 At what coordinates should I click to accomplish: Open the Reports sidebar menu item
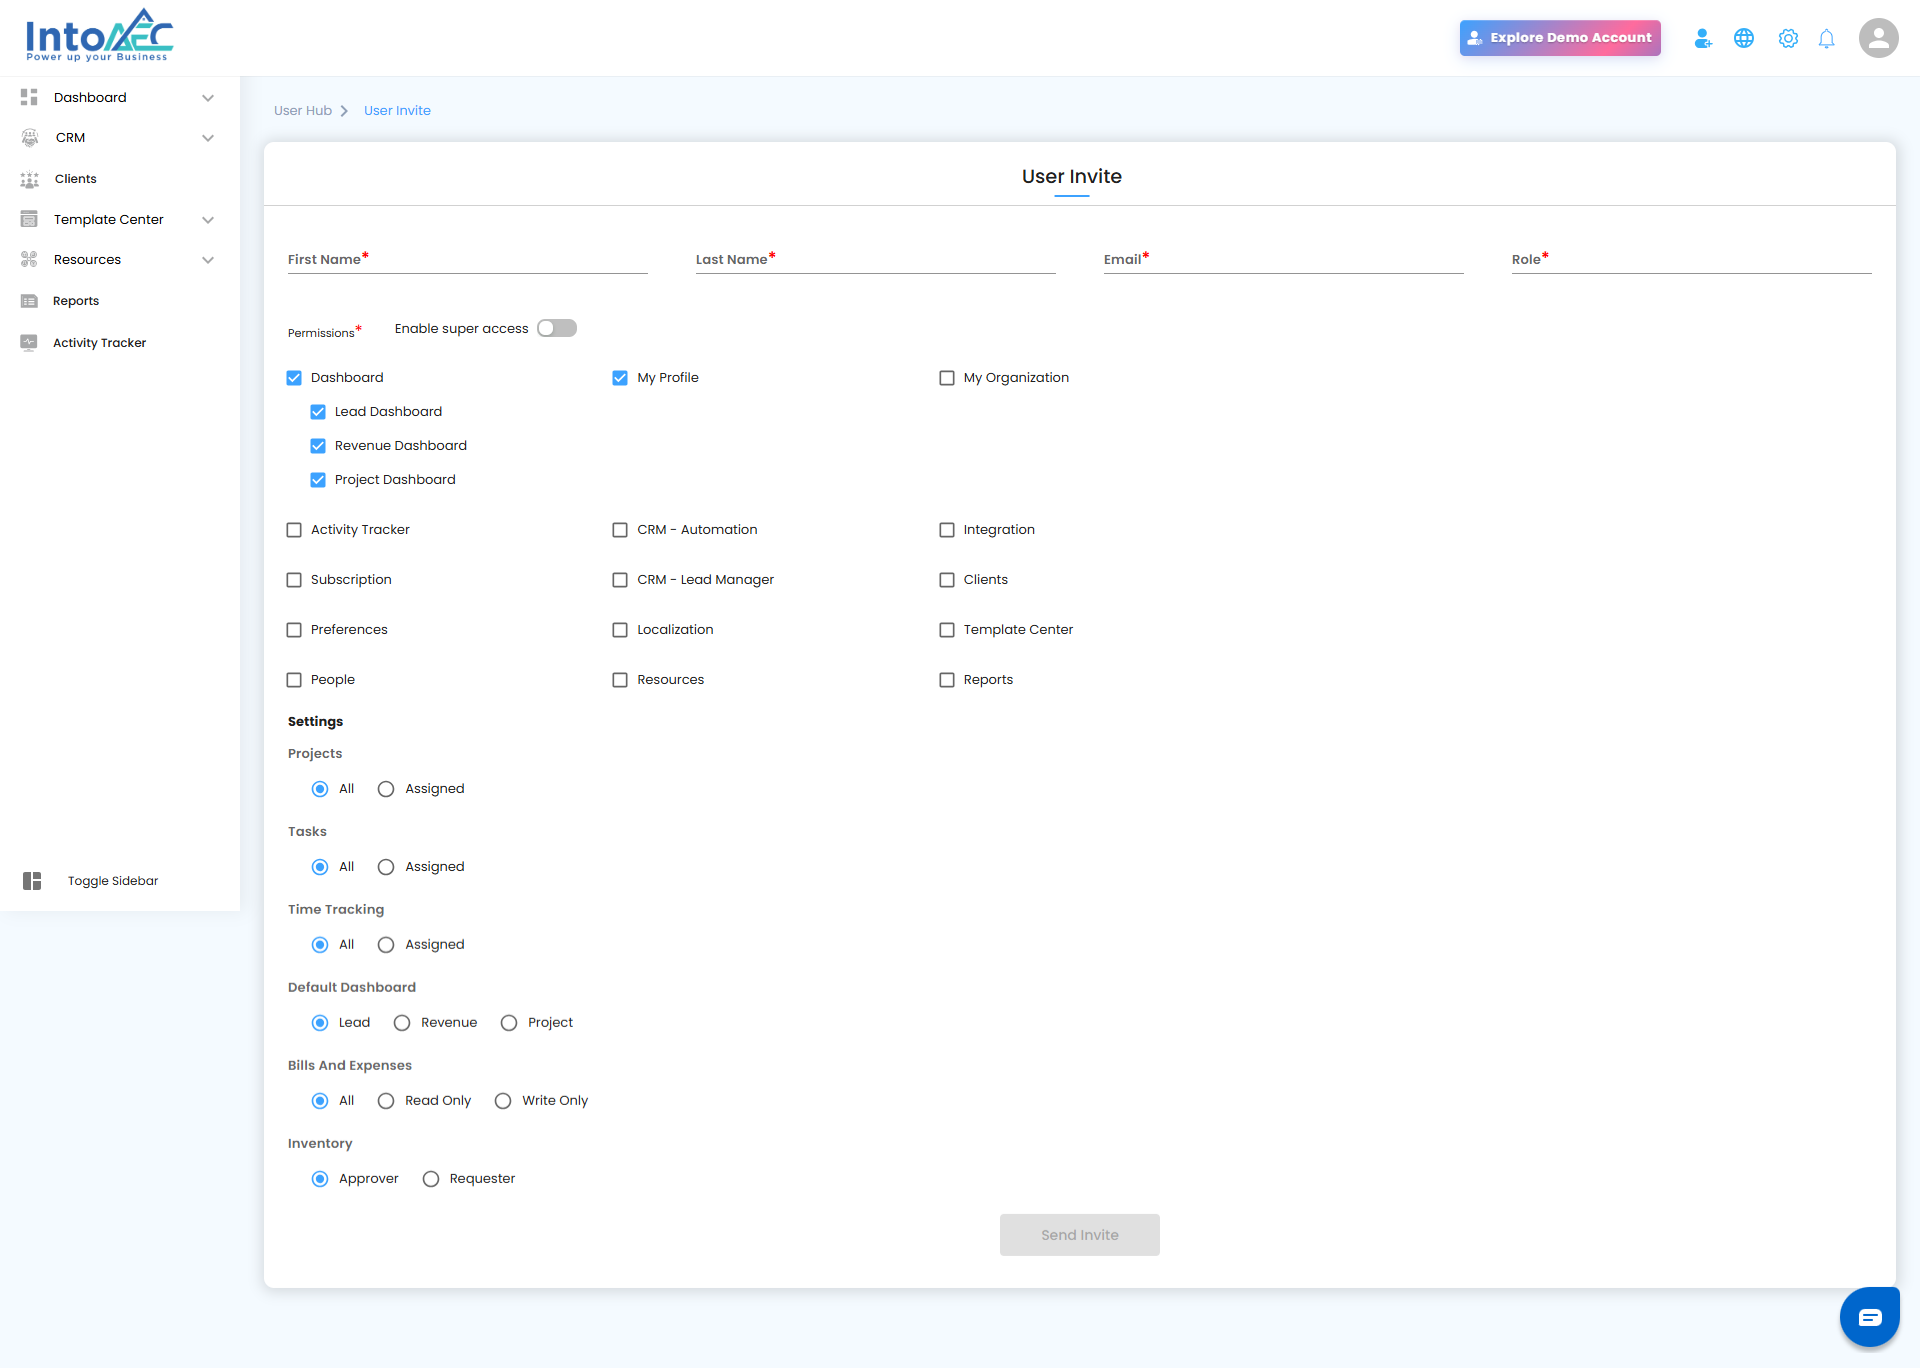tap(76, 301)
